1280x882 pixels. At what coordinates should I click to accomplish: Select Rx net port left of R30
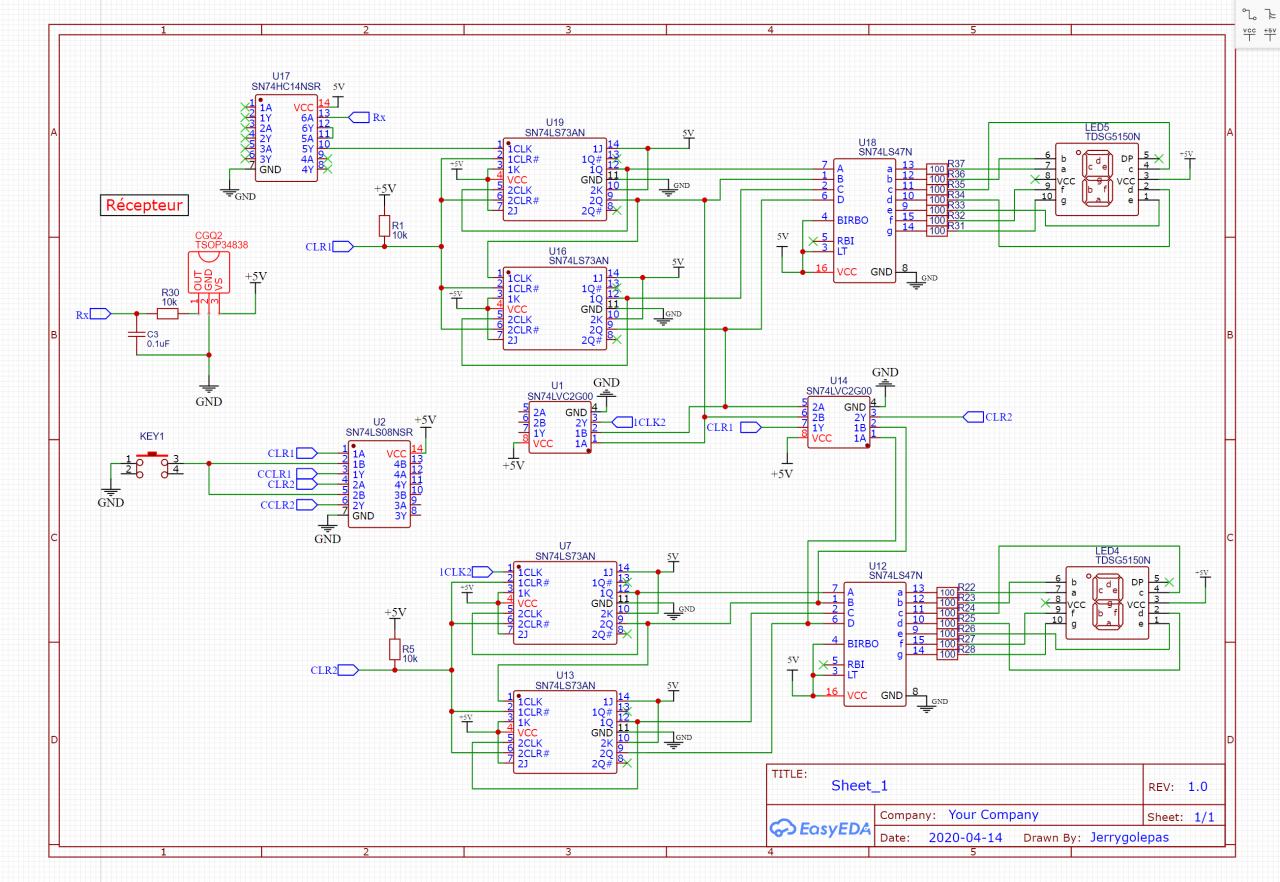[x=92, y=314]
